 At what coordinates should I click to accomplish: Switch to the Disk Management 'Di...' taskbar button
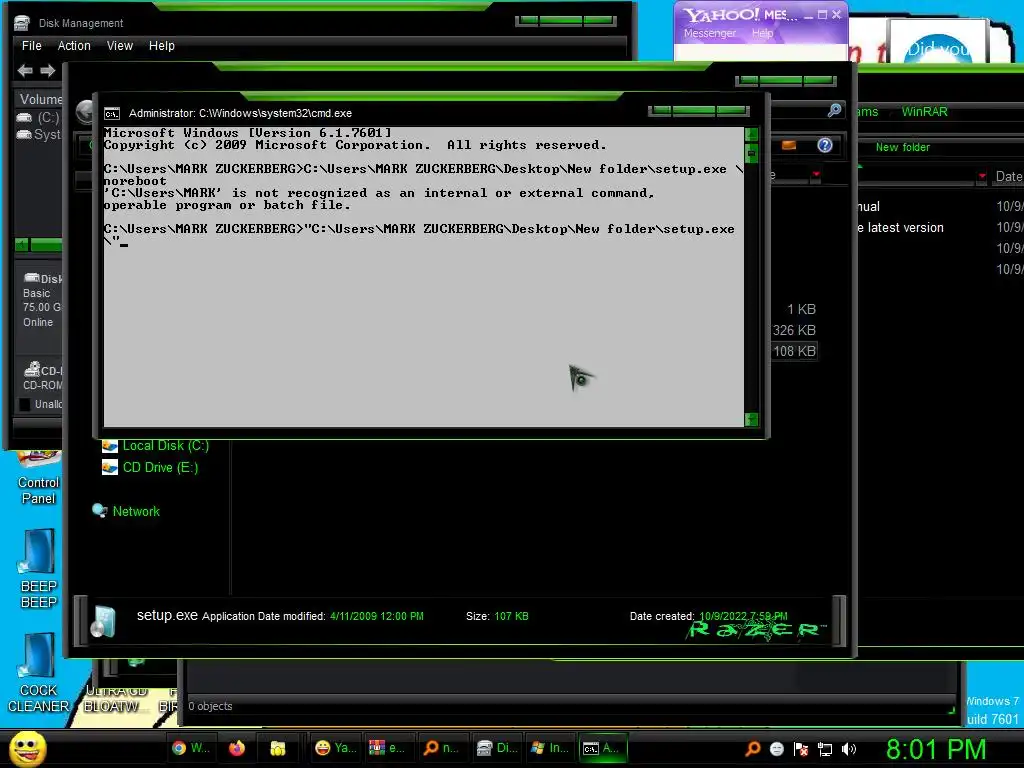coord(496,748)
